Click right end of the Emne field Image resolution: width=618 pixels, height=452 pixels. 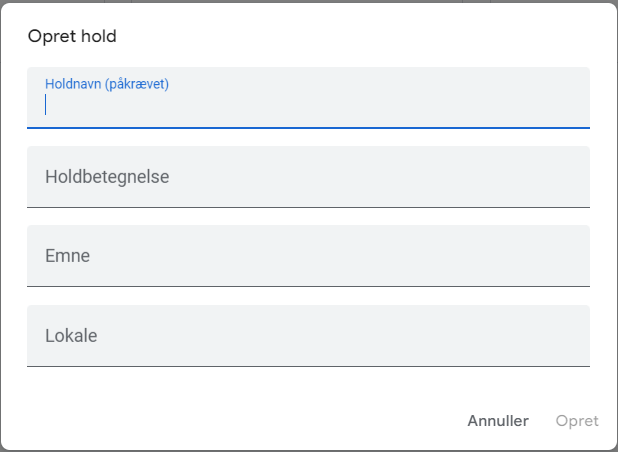(570, 256)
